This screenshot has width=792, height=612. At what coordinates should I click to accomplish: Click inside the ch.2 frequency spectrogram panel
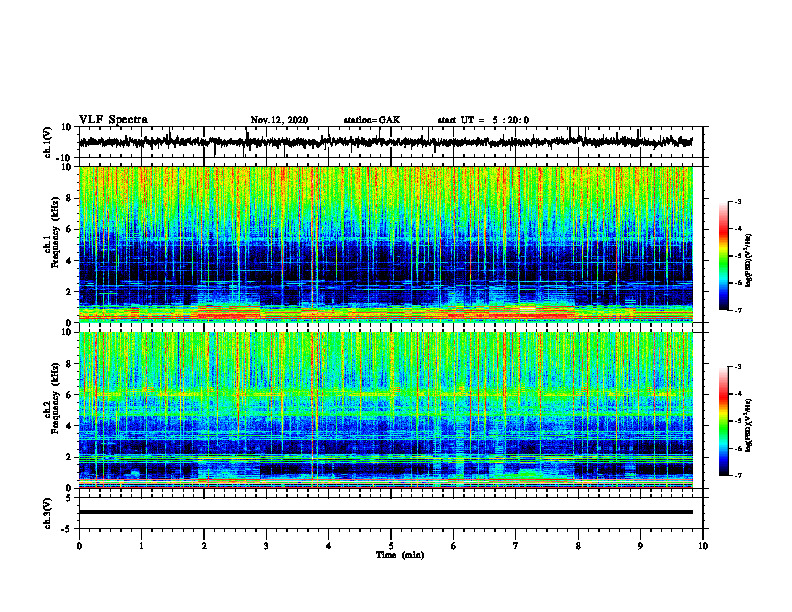coord(386,410)
